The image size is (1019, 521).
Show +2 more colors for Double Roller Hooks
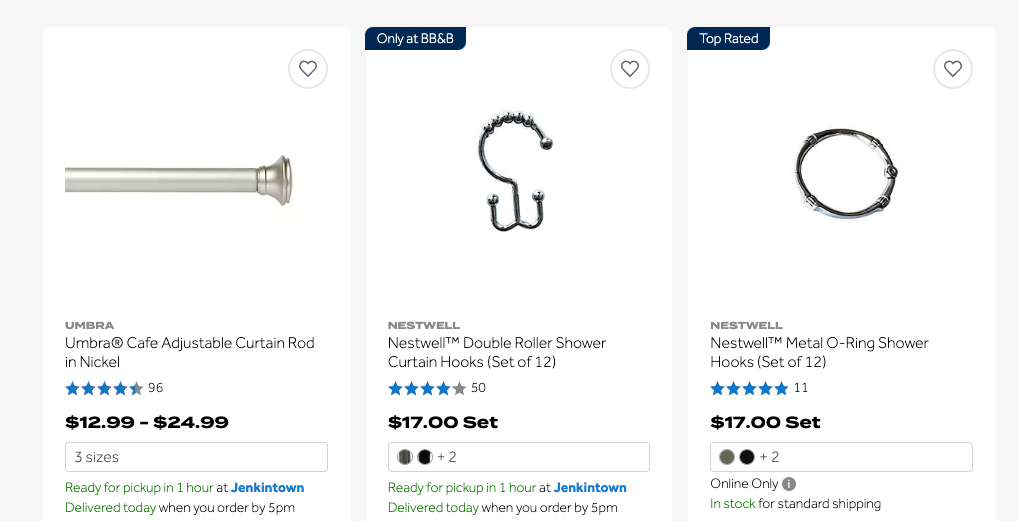[x=447, y=457]
